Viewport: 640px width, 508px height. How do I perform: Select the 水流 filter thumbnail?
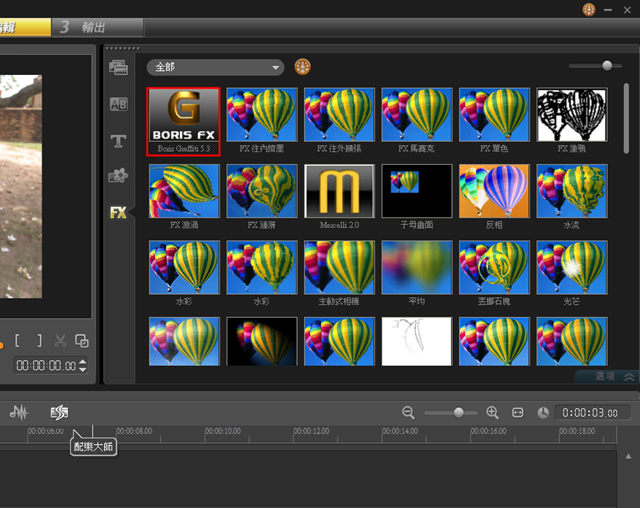pyautogui.click(x=572, y=191)
